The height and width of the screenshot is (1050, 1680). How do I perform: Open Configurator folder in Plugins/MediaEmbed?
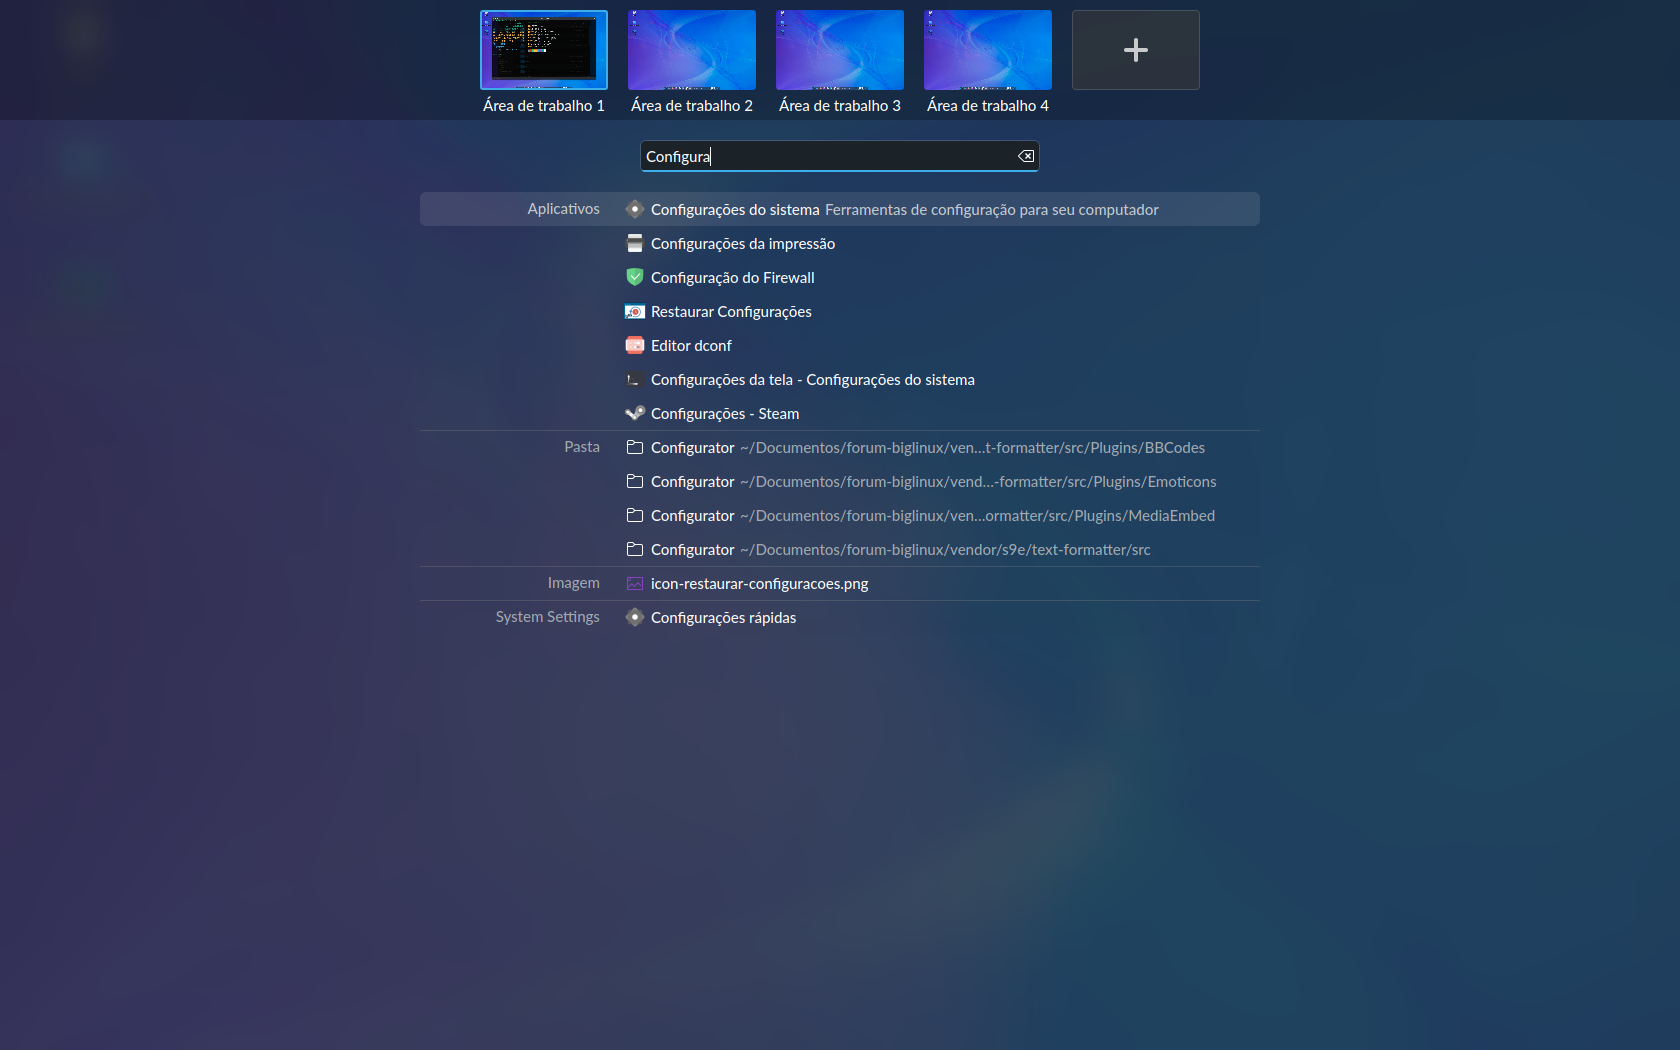click(840, 515)
